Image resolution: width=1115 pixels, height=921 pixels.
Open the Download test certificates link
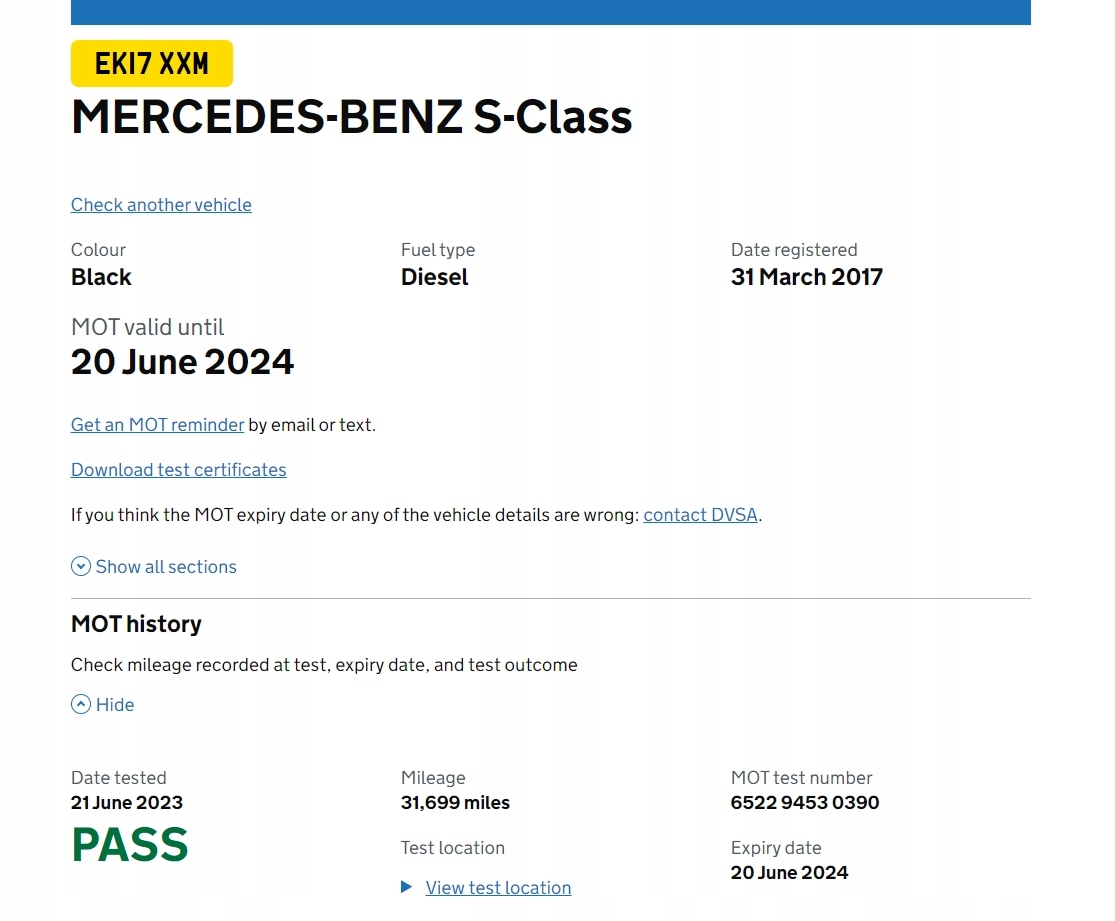(178, 470)
